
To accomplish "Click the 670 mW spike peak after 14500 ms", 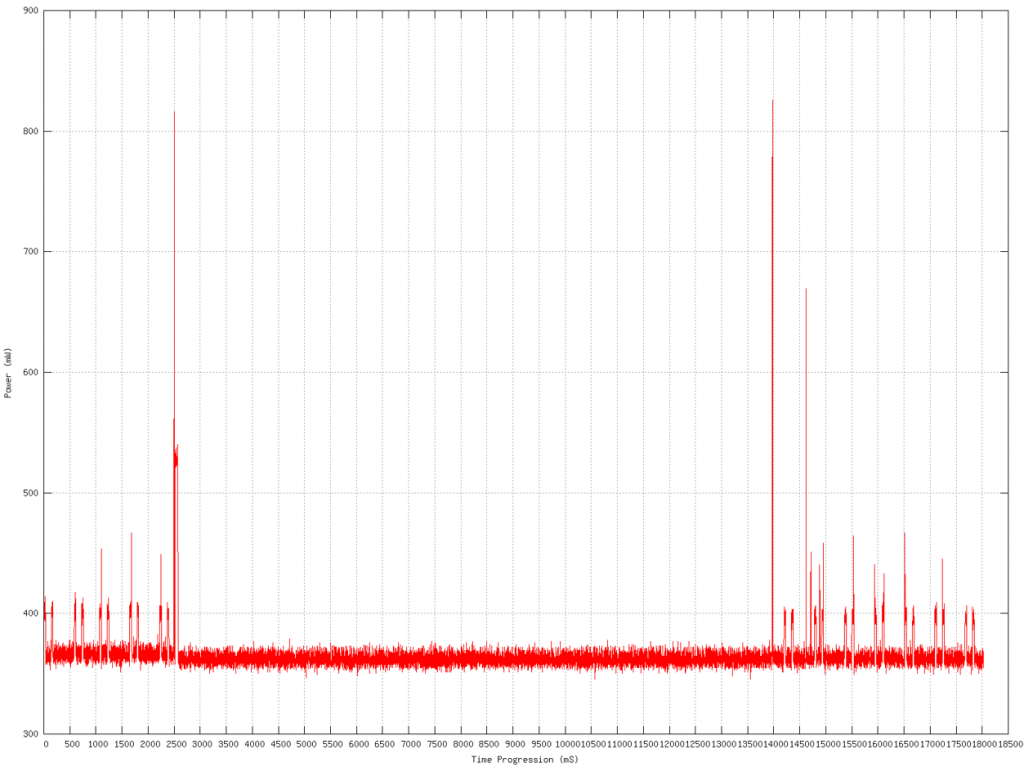I will pos(806,290).
